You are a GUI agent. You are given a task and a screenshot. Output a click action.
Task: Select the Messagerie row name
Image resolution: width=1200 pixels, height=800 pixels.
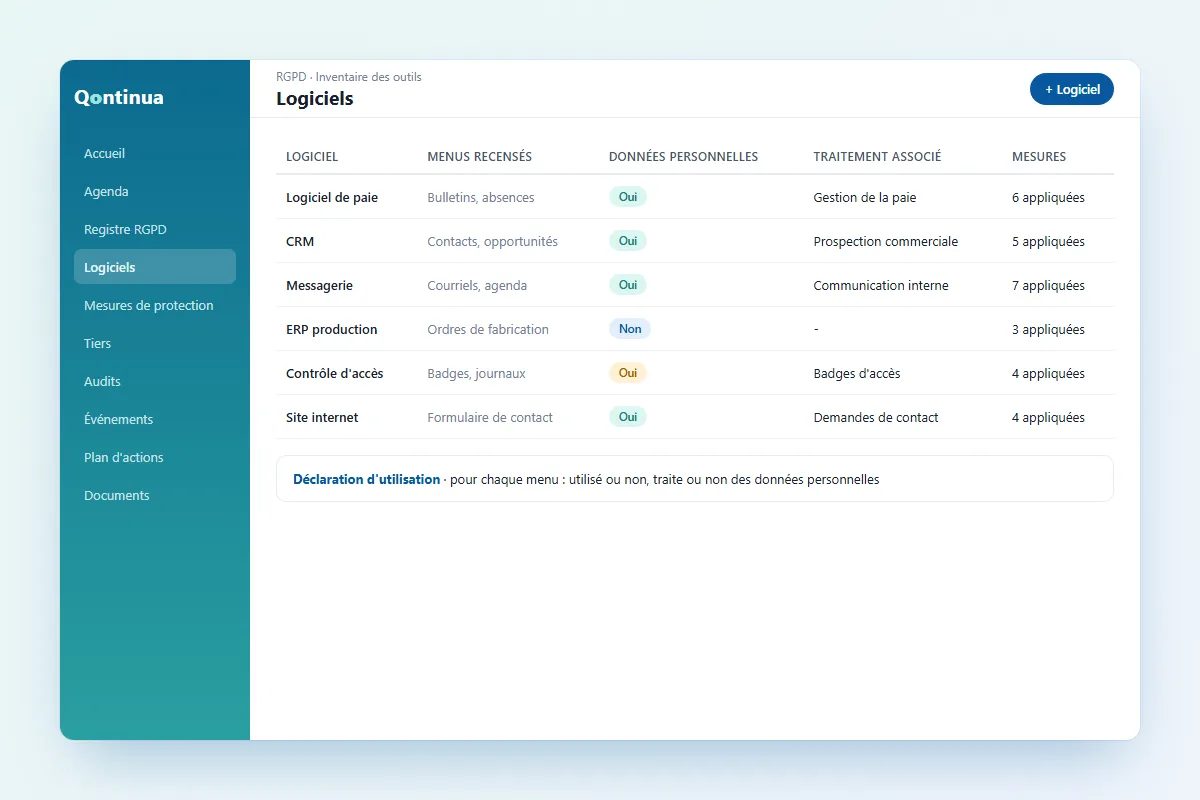tap(319, 286)
